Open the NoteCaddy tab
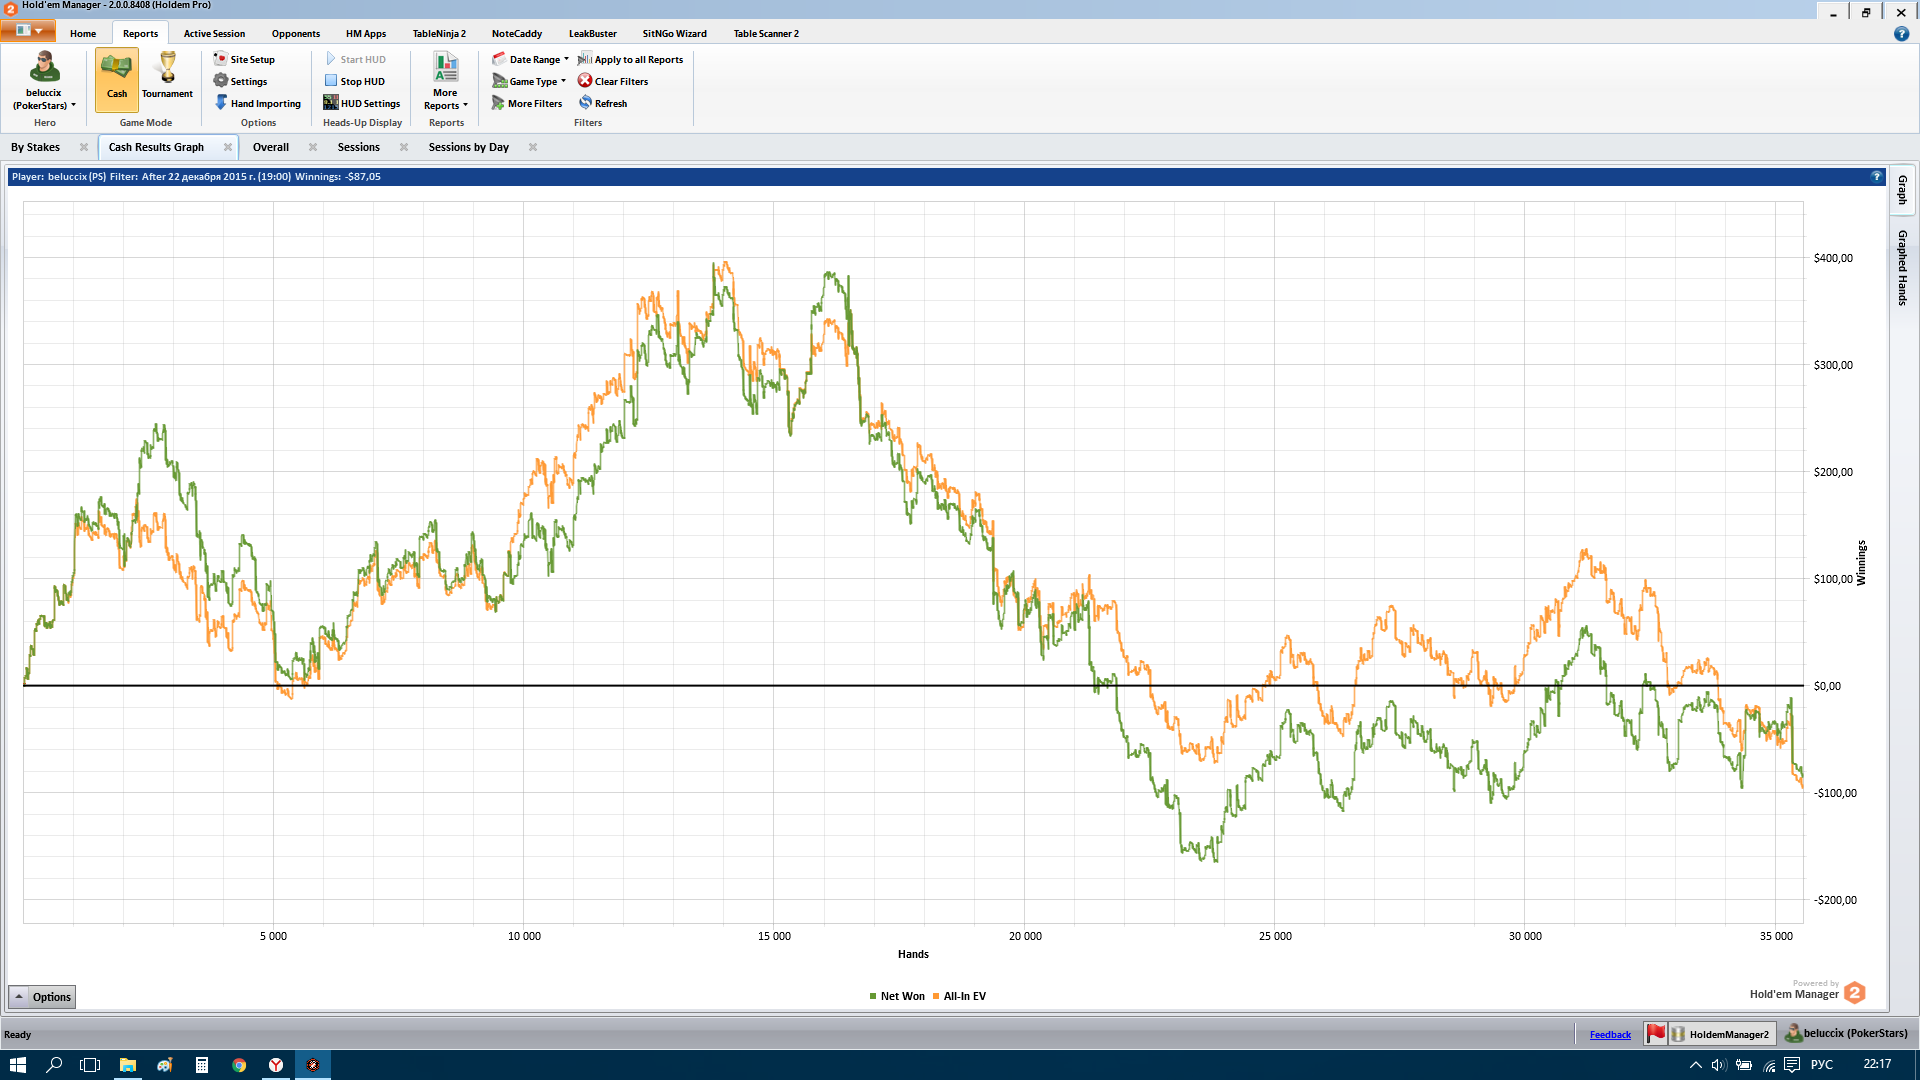The width and height of the screenshot is (1920, 1080). point(517,33)
